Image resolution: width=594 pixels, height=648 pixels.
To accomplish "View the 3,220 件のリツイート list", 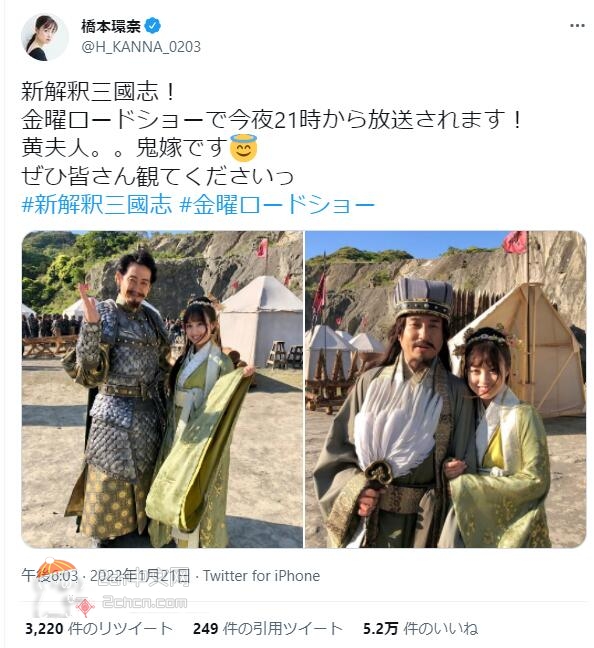I will [99, 629].
